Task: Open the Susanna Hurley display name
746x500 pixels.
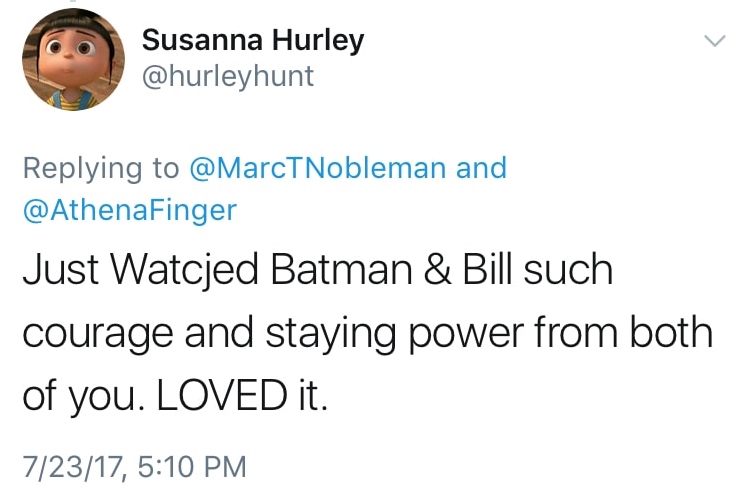Action: coord(252,41)
